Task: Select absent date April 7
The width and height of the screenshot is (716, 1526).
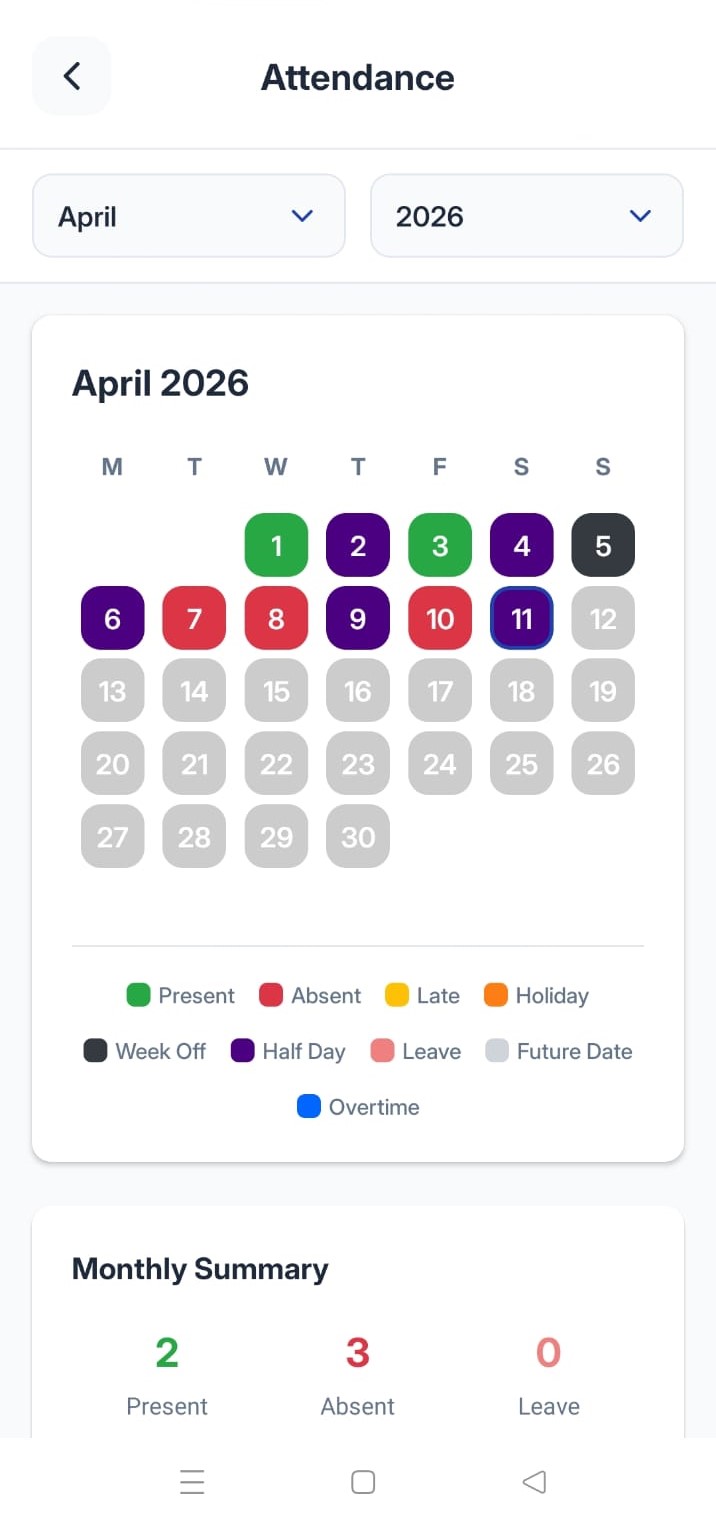Action: point(194,618)
